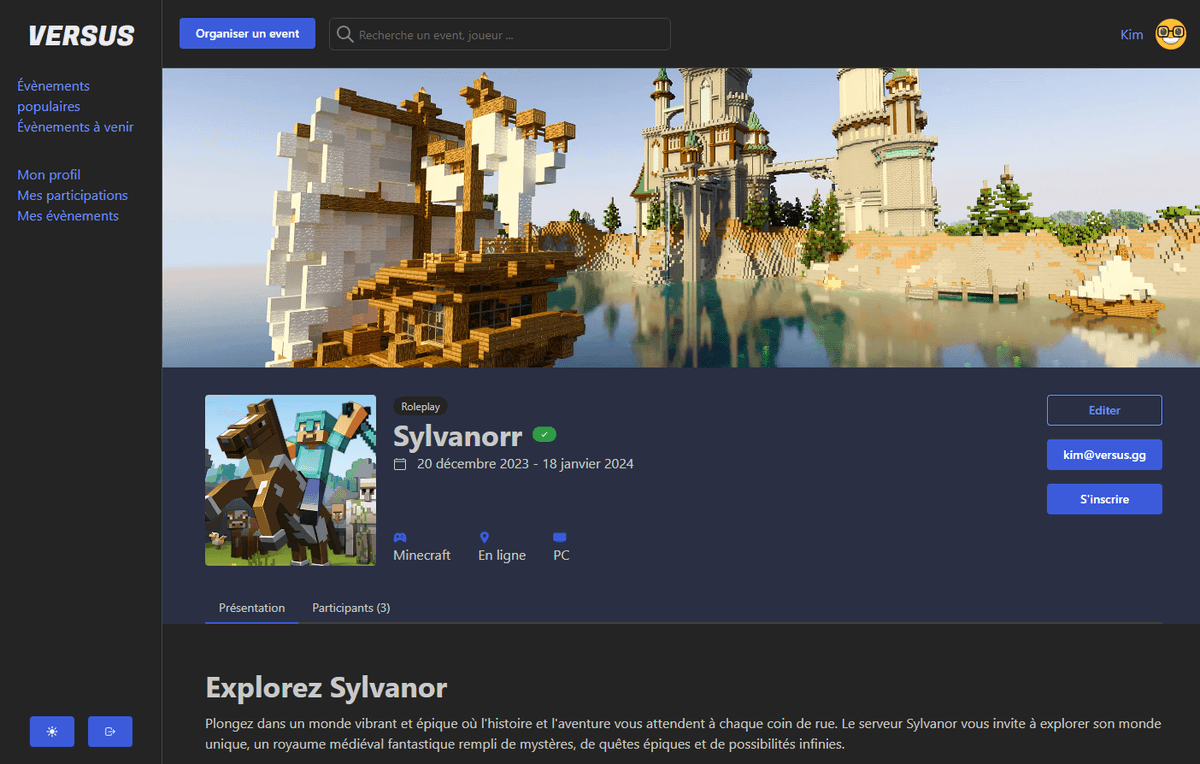Toggle light theme with the sun button
Viewport: 1200px width, 764px height.
[52, 732]
